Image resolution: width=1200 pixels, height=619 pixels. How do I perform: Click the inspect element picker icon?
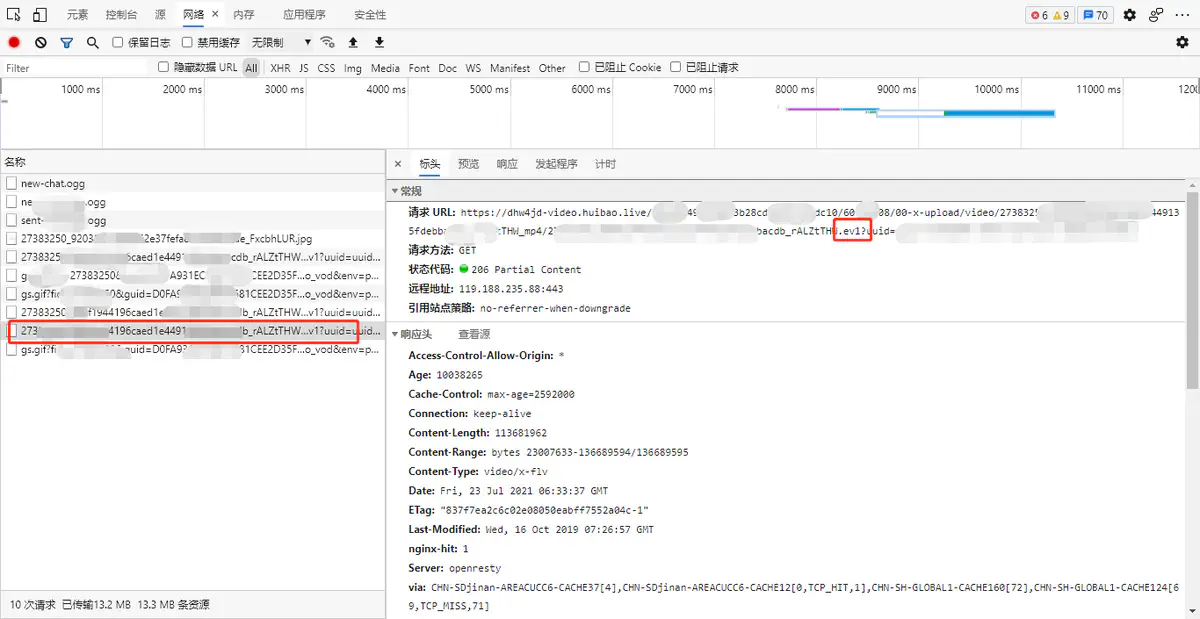tap(14, 15)
